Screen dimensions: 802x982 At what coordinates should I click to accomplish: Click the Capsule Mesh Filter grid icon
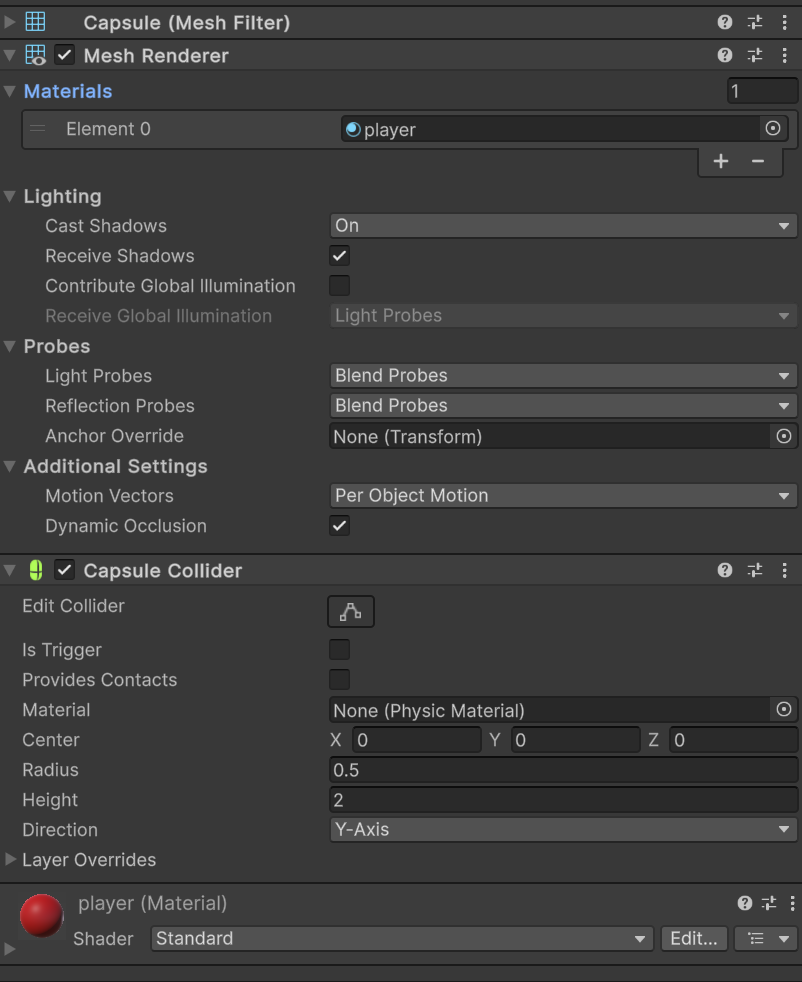pos(35,22)
